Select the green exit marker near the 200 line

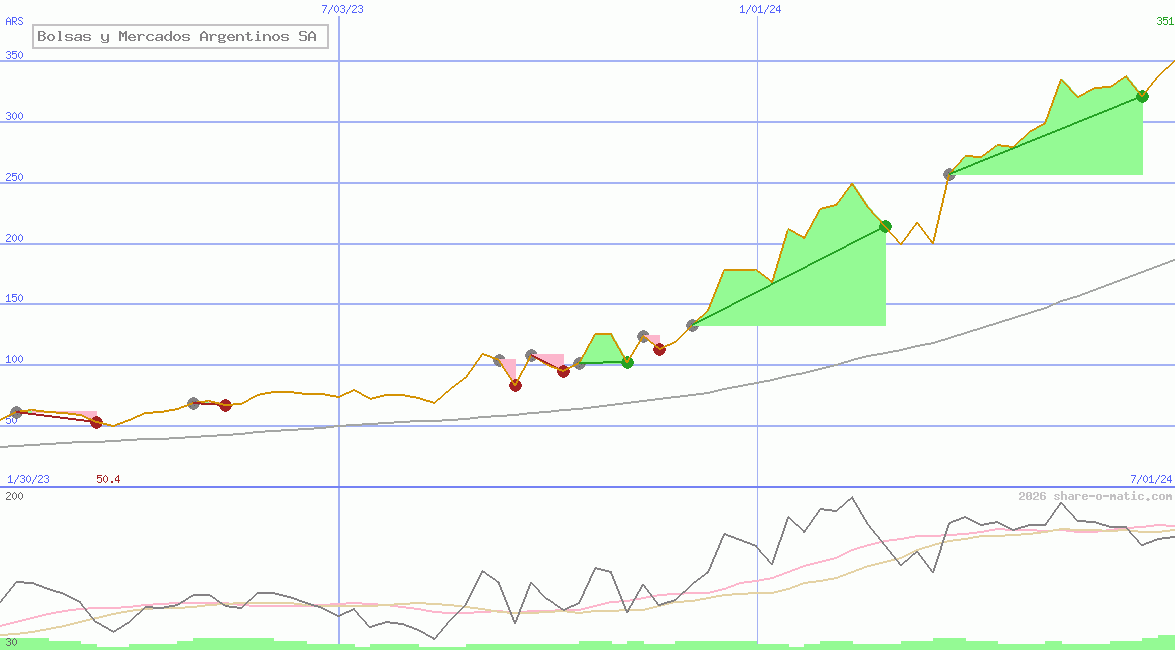[885, 226]
